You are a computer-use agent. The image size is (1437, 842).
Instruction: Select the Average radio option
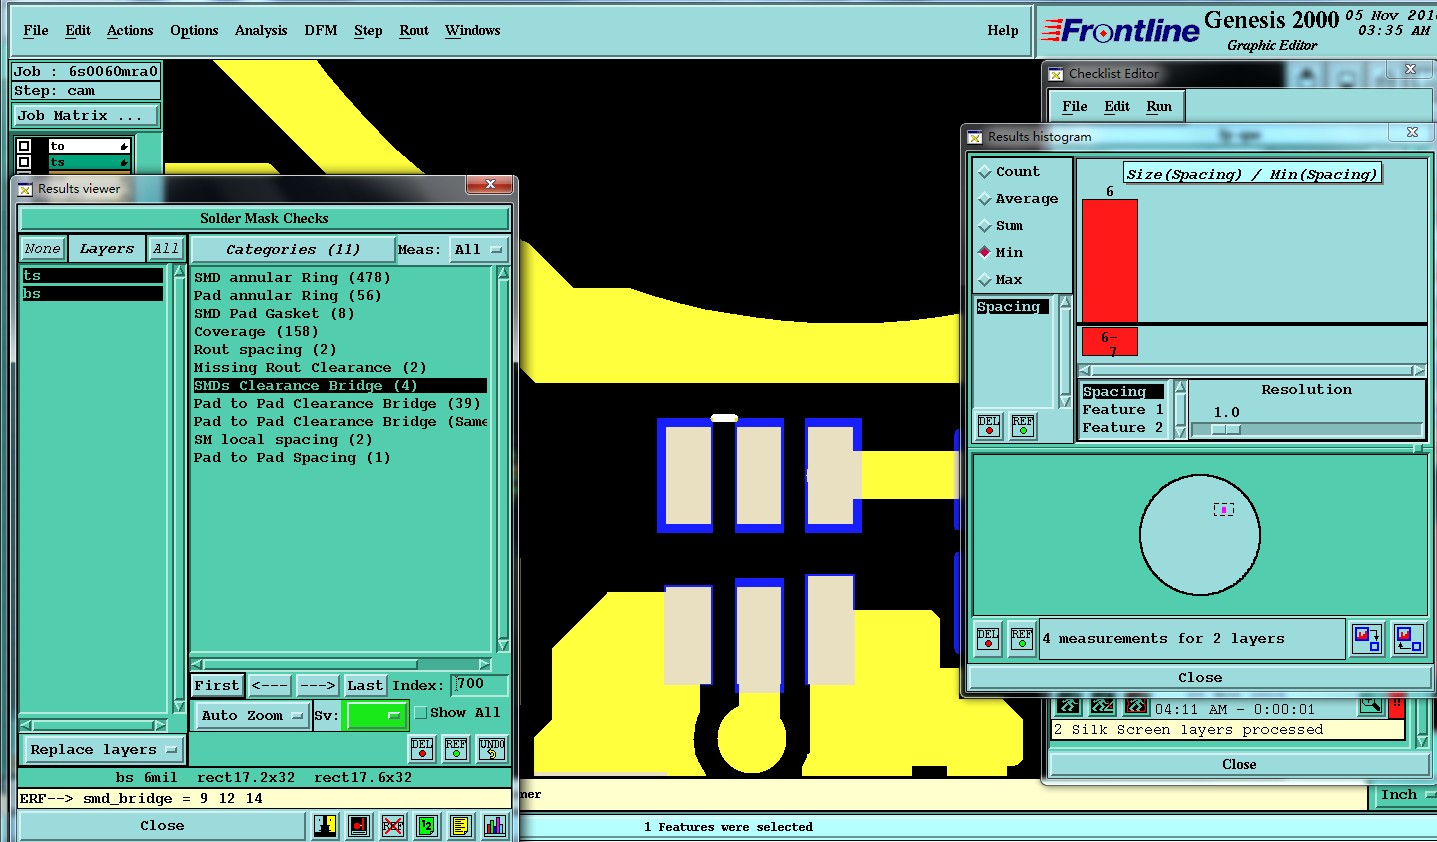[985, 199]
